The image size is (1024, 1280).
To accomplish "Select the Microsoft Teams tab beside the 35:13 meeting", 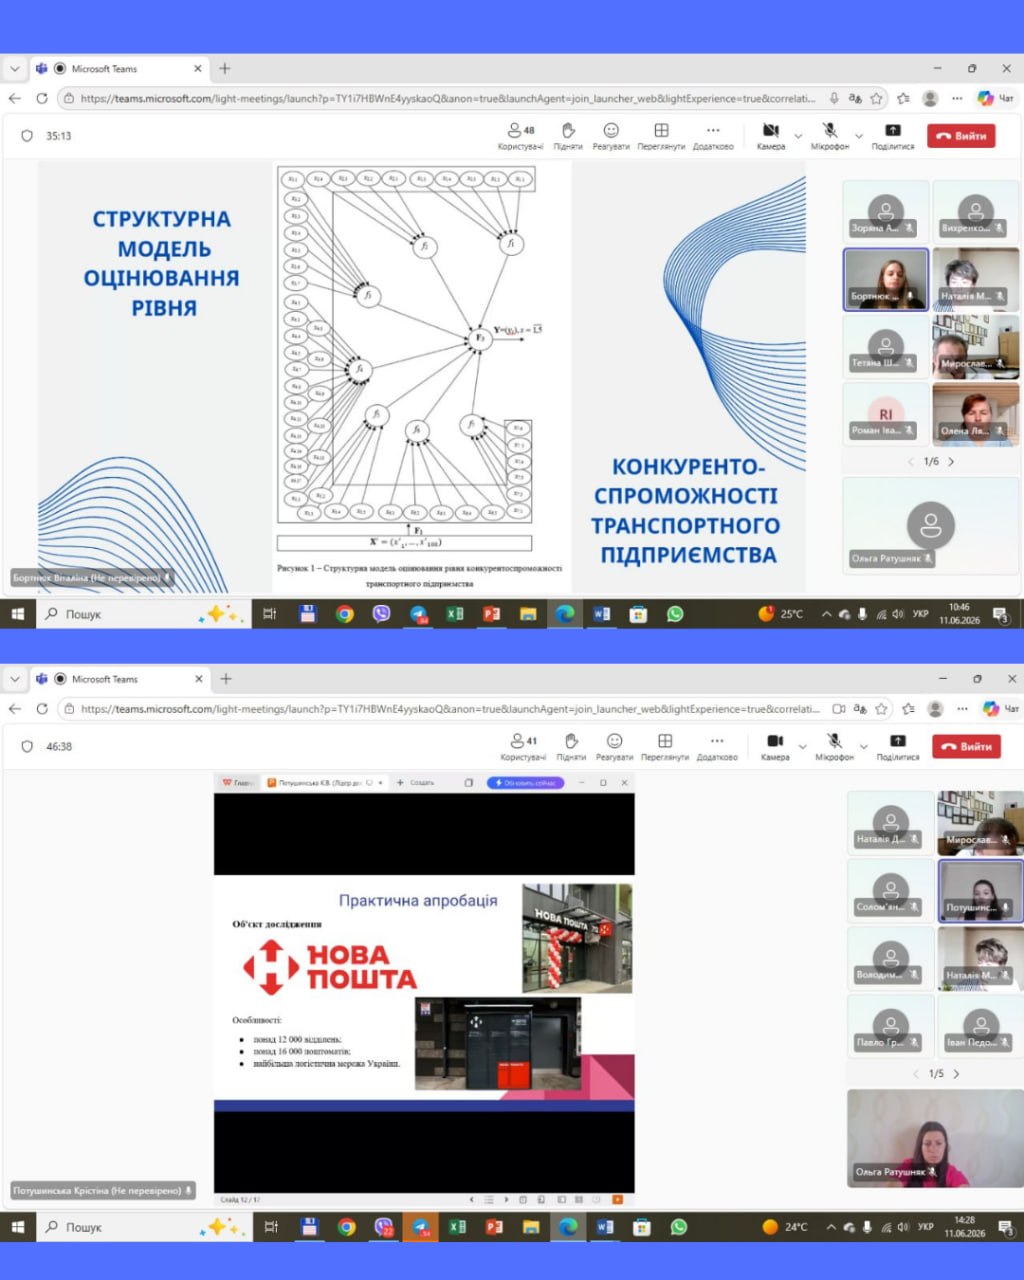I will 118,69.
